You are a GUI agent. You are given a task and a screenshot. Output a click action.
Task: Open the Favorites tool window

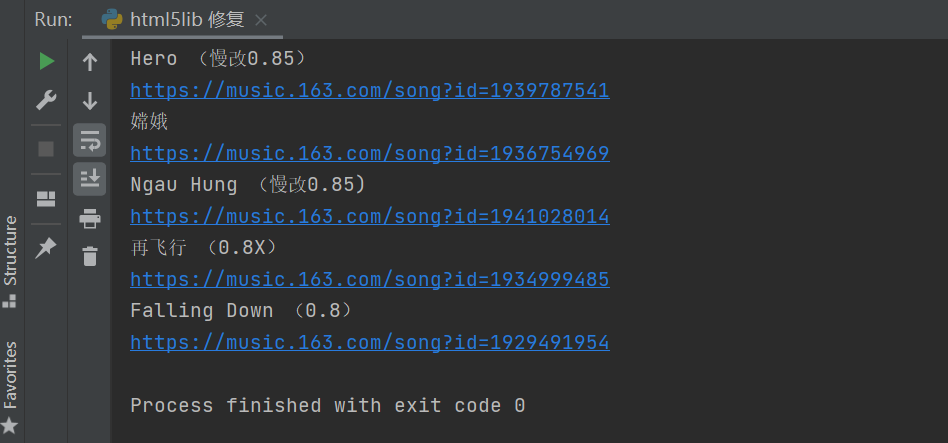(x=10, y=387)
